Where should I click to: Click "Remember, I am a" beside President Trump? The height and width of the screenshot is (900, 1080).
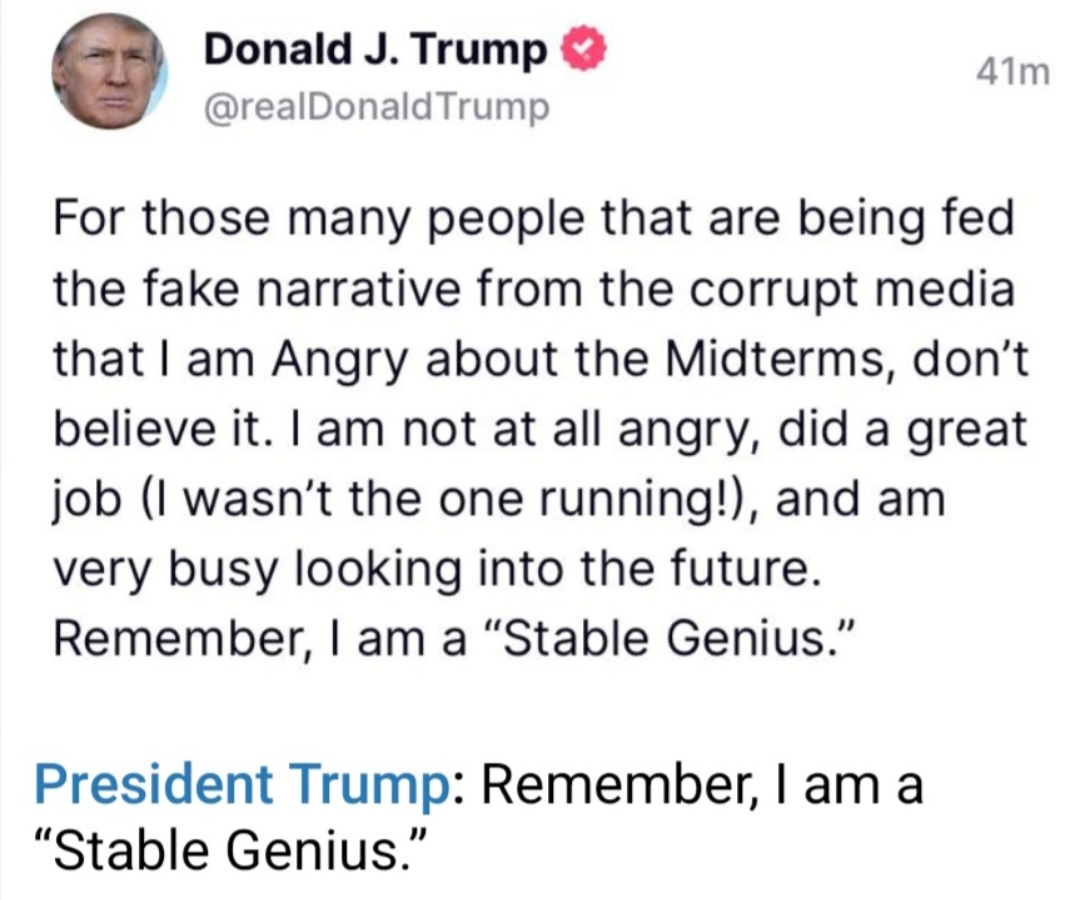click(x=703, y=785)
